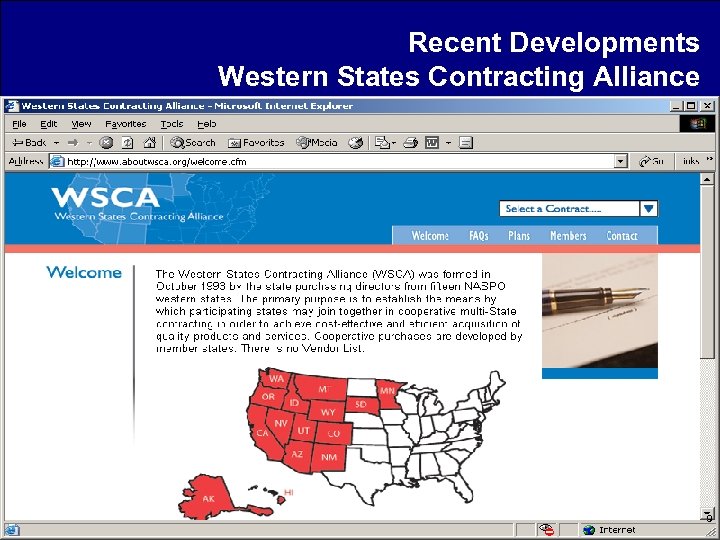Click the blocked cookie privacy status icon
This screenshot has height=540, width=720.
[546, 529]
